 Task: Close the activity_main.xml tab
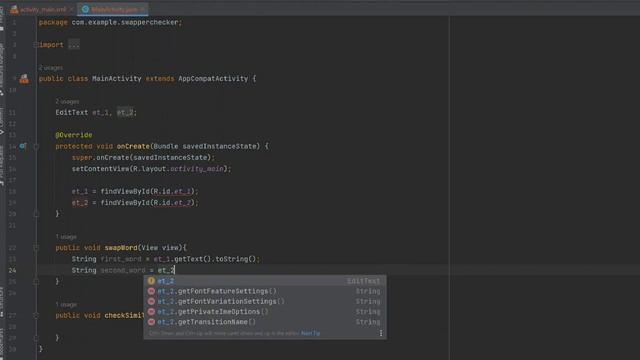coord(72,9)
